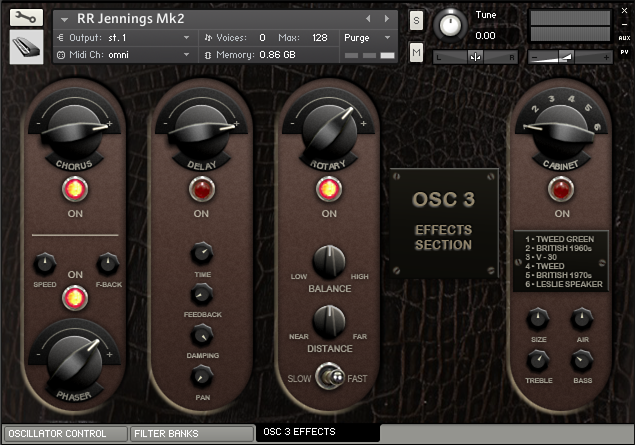The width and height of the screenshot is (635, 445).
Task: Click the '1 • TWEED GREEN' list entry
Action: [x=560, y=239]
